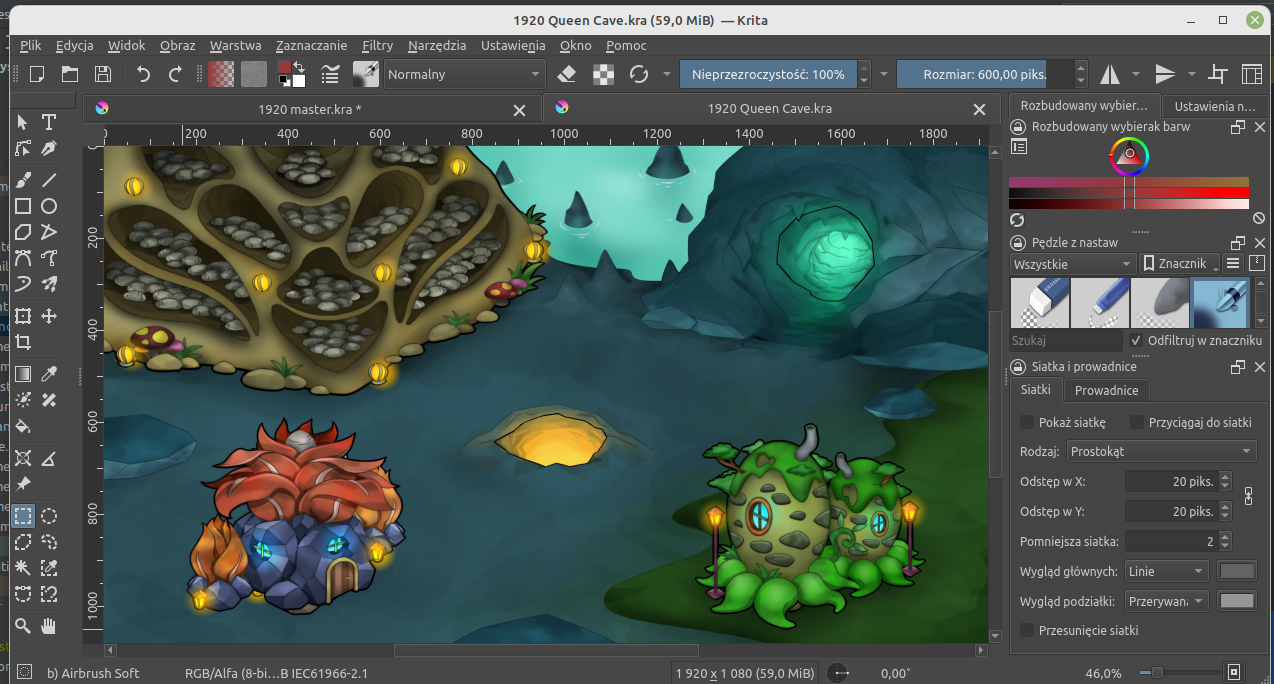Choose the Crop tool
This screenshot has height=684, width=1274.
click(x=22, y=343)
